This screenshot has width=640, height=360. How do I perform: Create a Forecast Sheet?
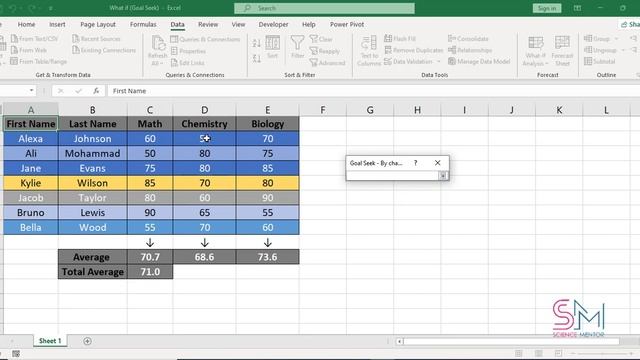(562, 51)
